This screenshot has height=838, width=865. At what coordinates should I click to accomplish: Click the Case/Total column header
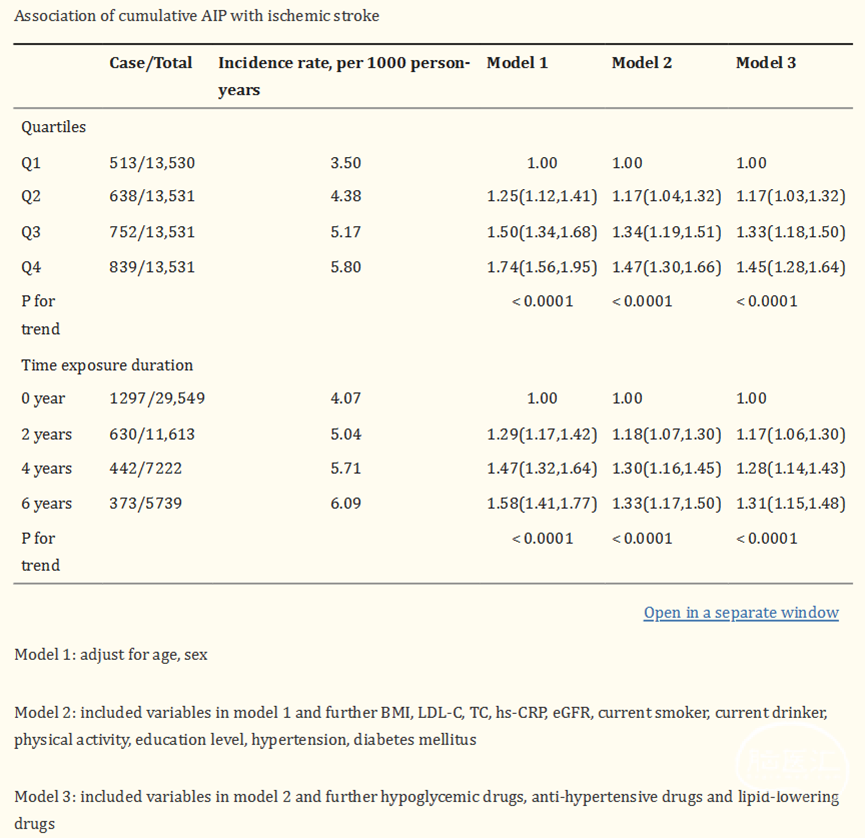[x=150, y=62]
